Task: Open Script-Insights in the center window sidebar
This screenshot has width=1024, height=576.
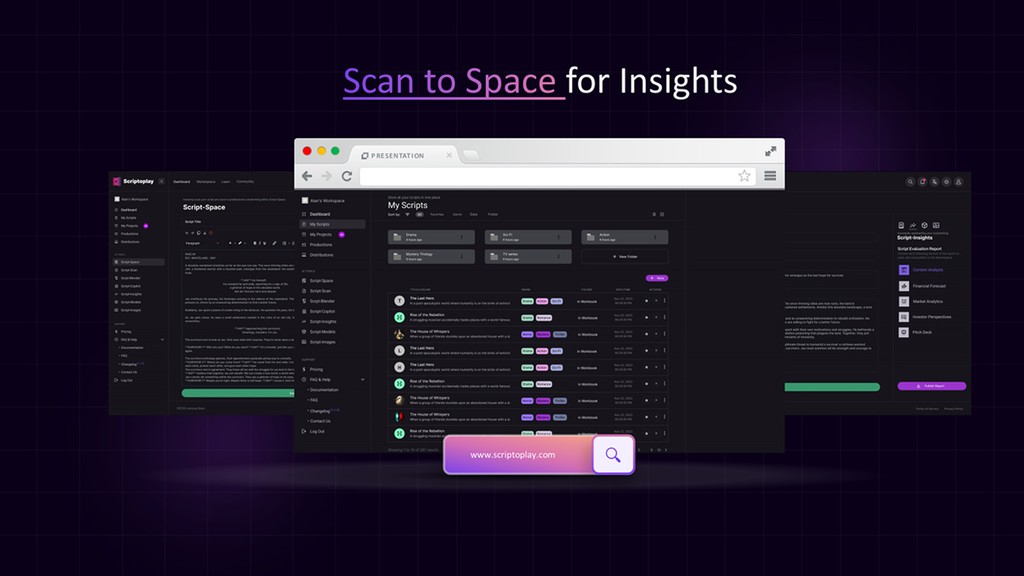Action: coord(323,321)
